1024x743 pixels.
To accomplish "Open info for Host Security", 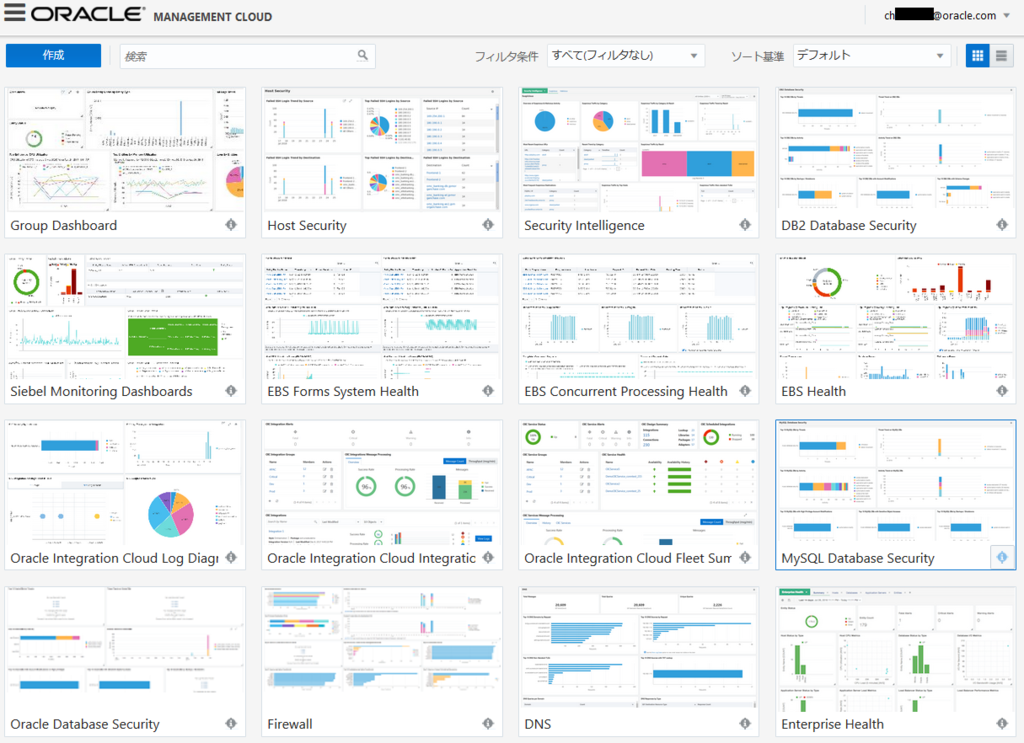I will [488, 225].
